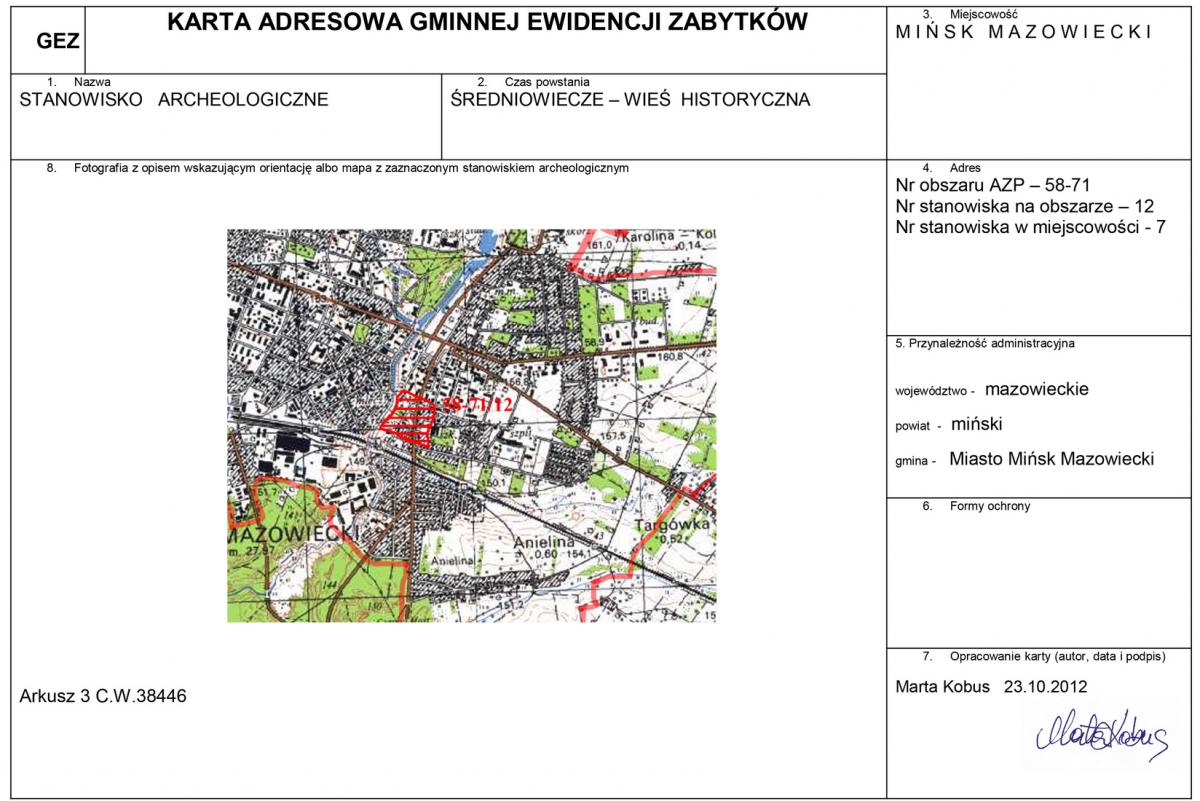Select the title Karta Adresowa Gminnej Ewidencji Zabytków
This screenshot has width=1200, height=801.
(x=487, y=23)
